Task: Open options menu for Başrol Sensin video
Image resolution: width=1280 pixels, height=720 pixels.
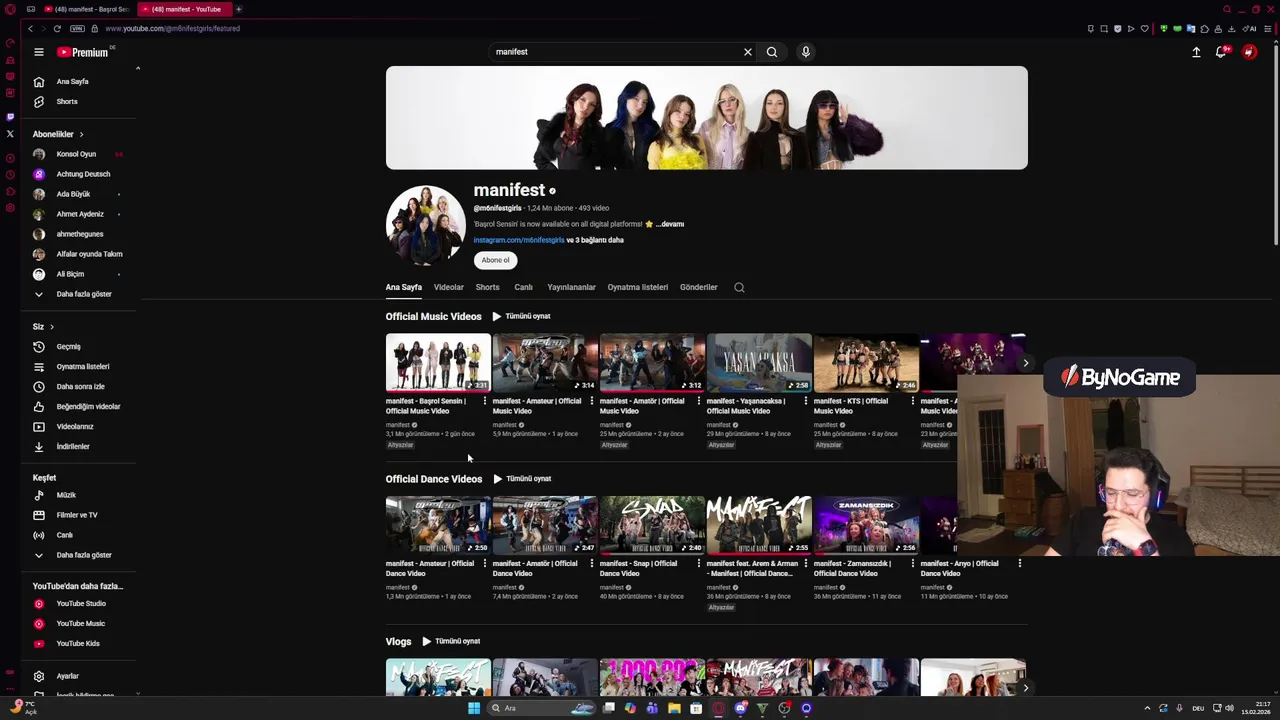Action: (485, 401)
